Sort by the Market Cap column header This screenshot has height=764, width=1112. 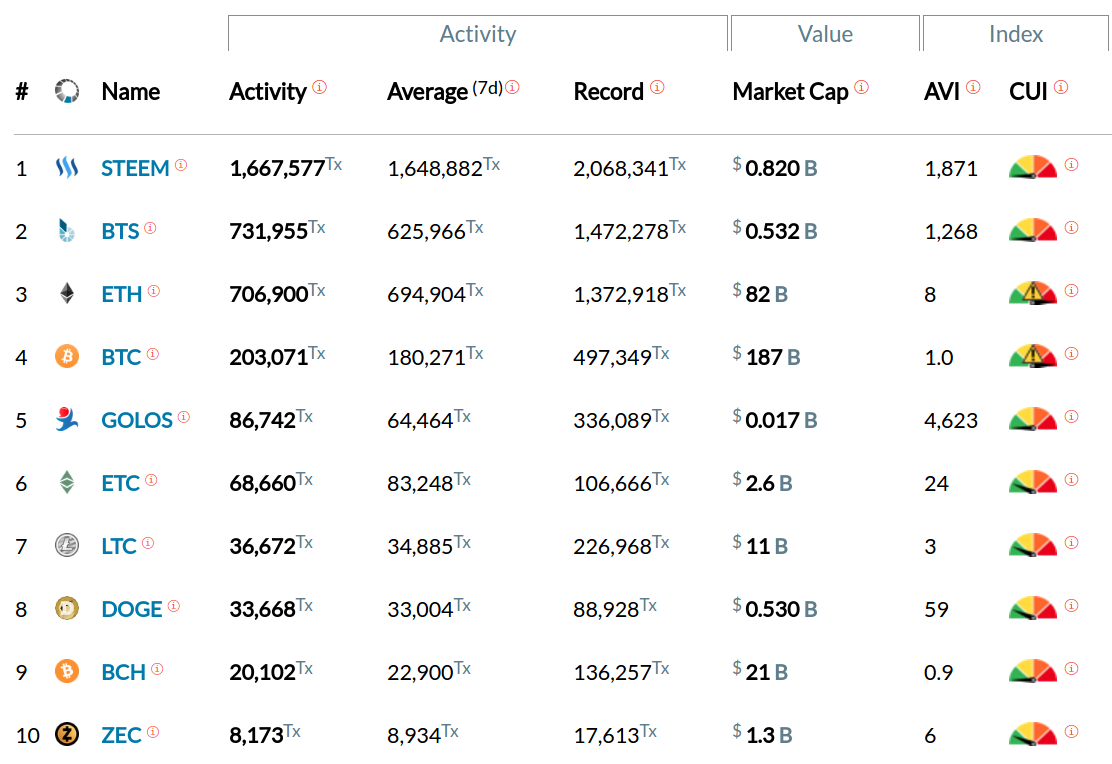point(790,92)
